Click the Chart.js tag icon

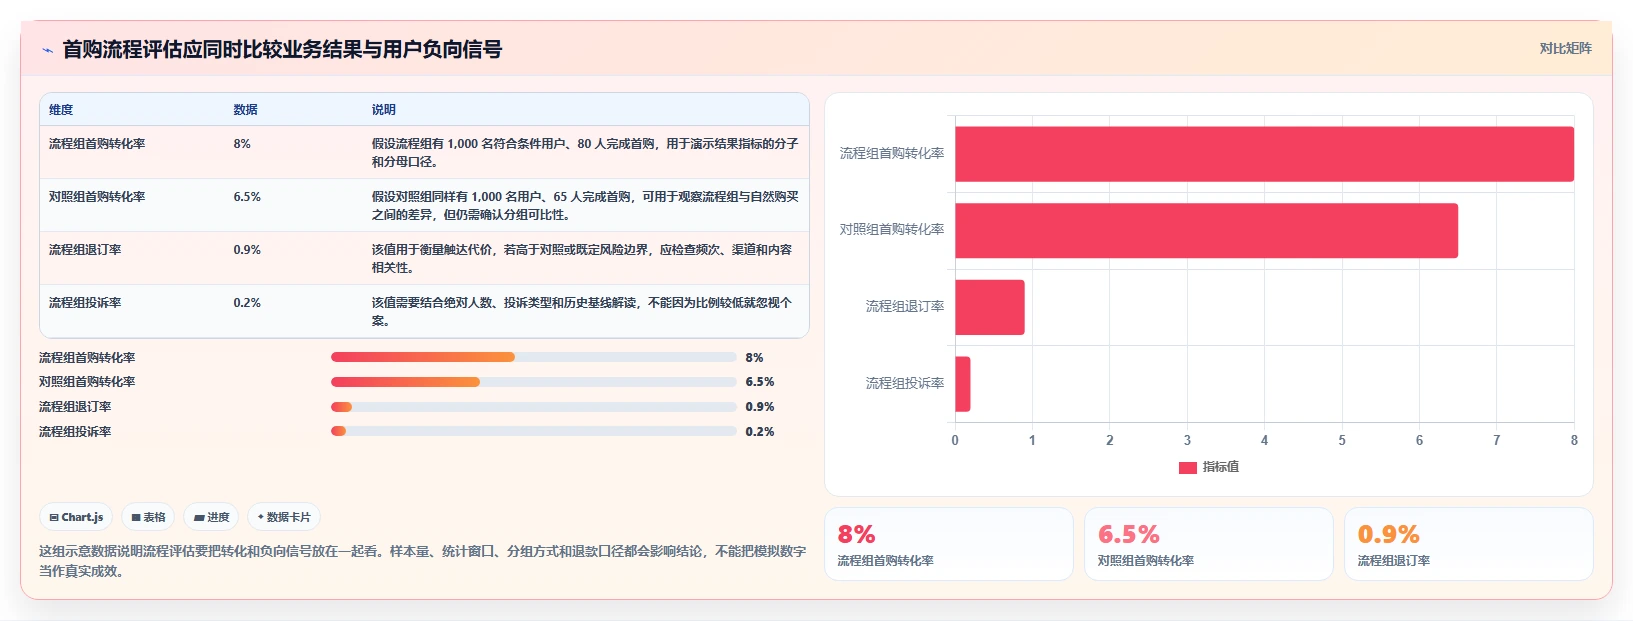(54, 517)
